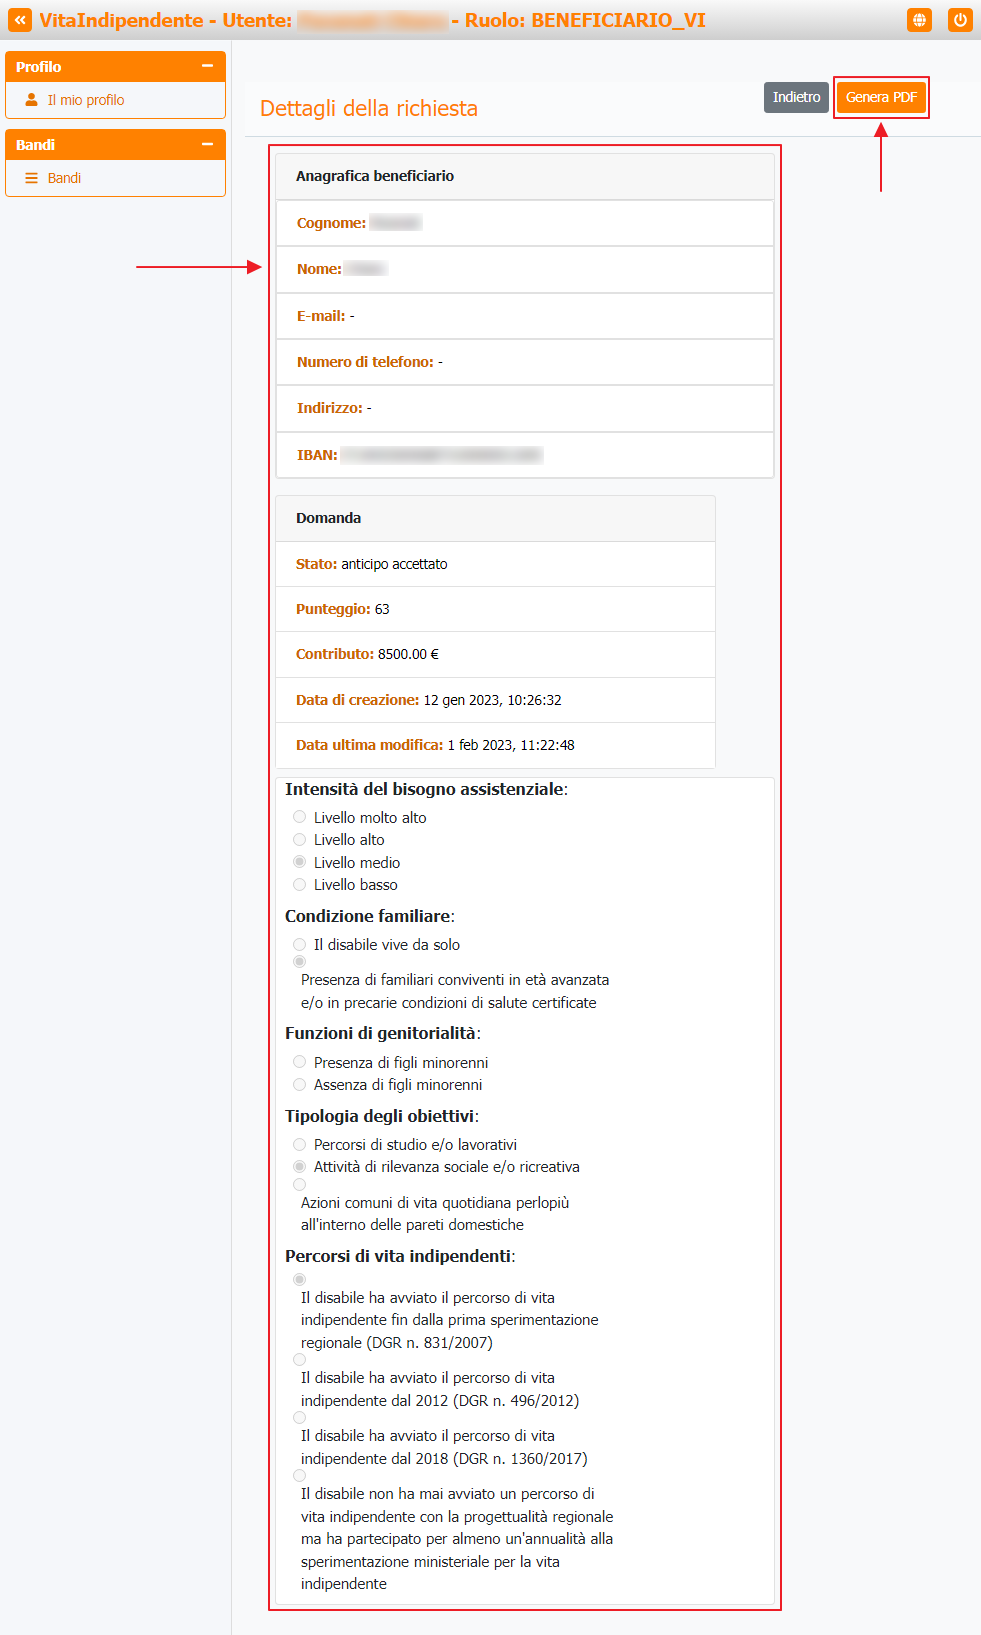Open the Bandi menu item
Image resolution: width=981 pixels, height=1635 pixels.
64,178
